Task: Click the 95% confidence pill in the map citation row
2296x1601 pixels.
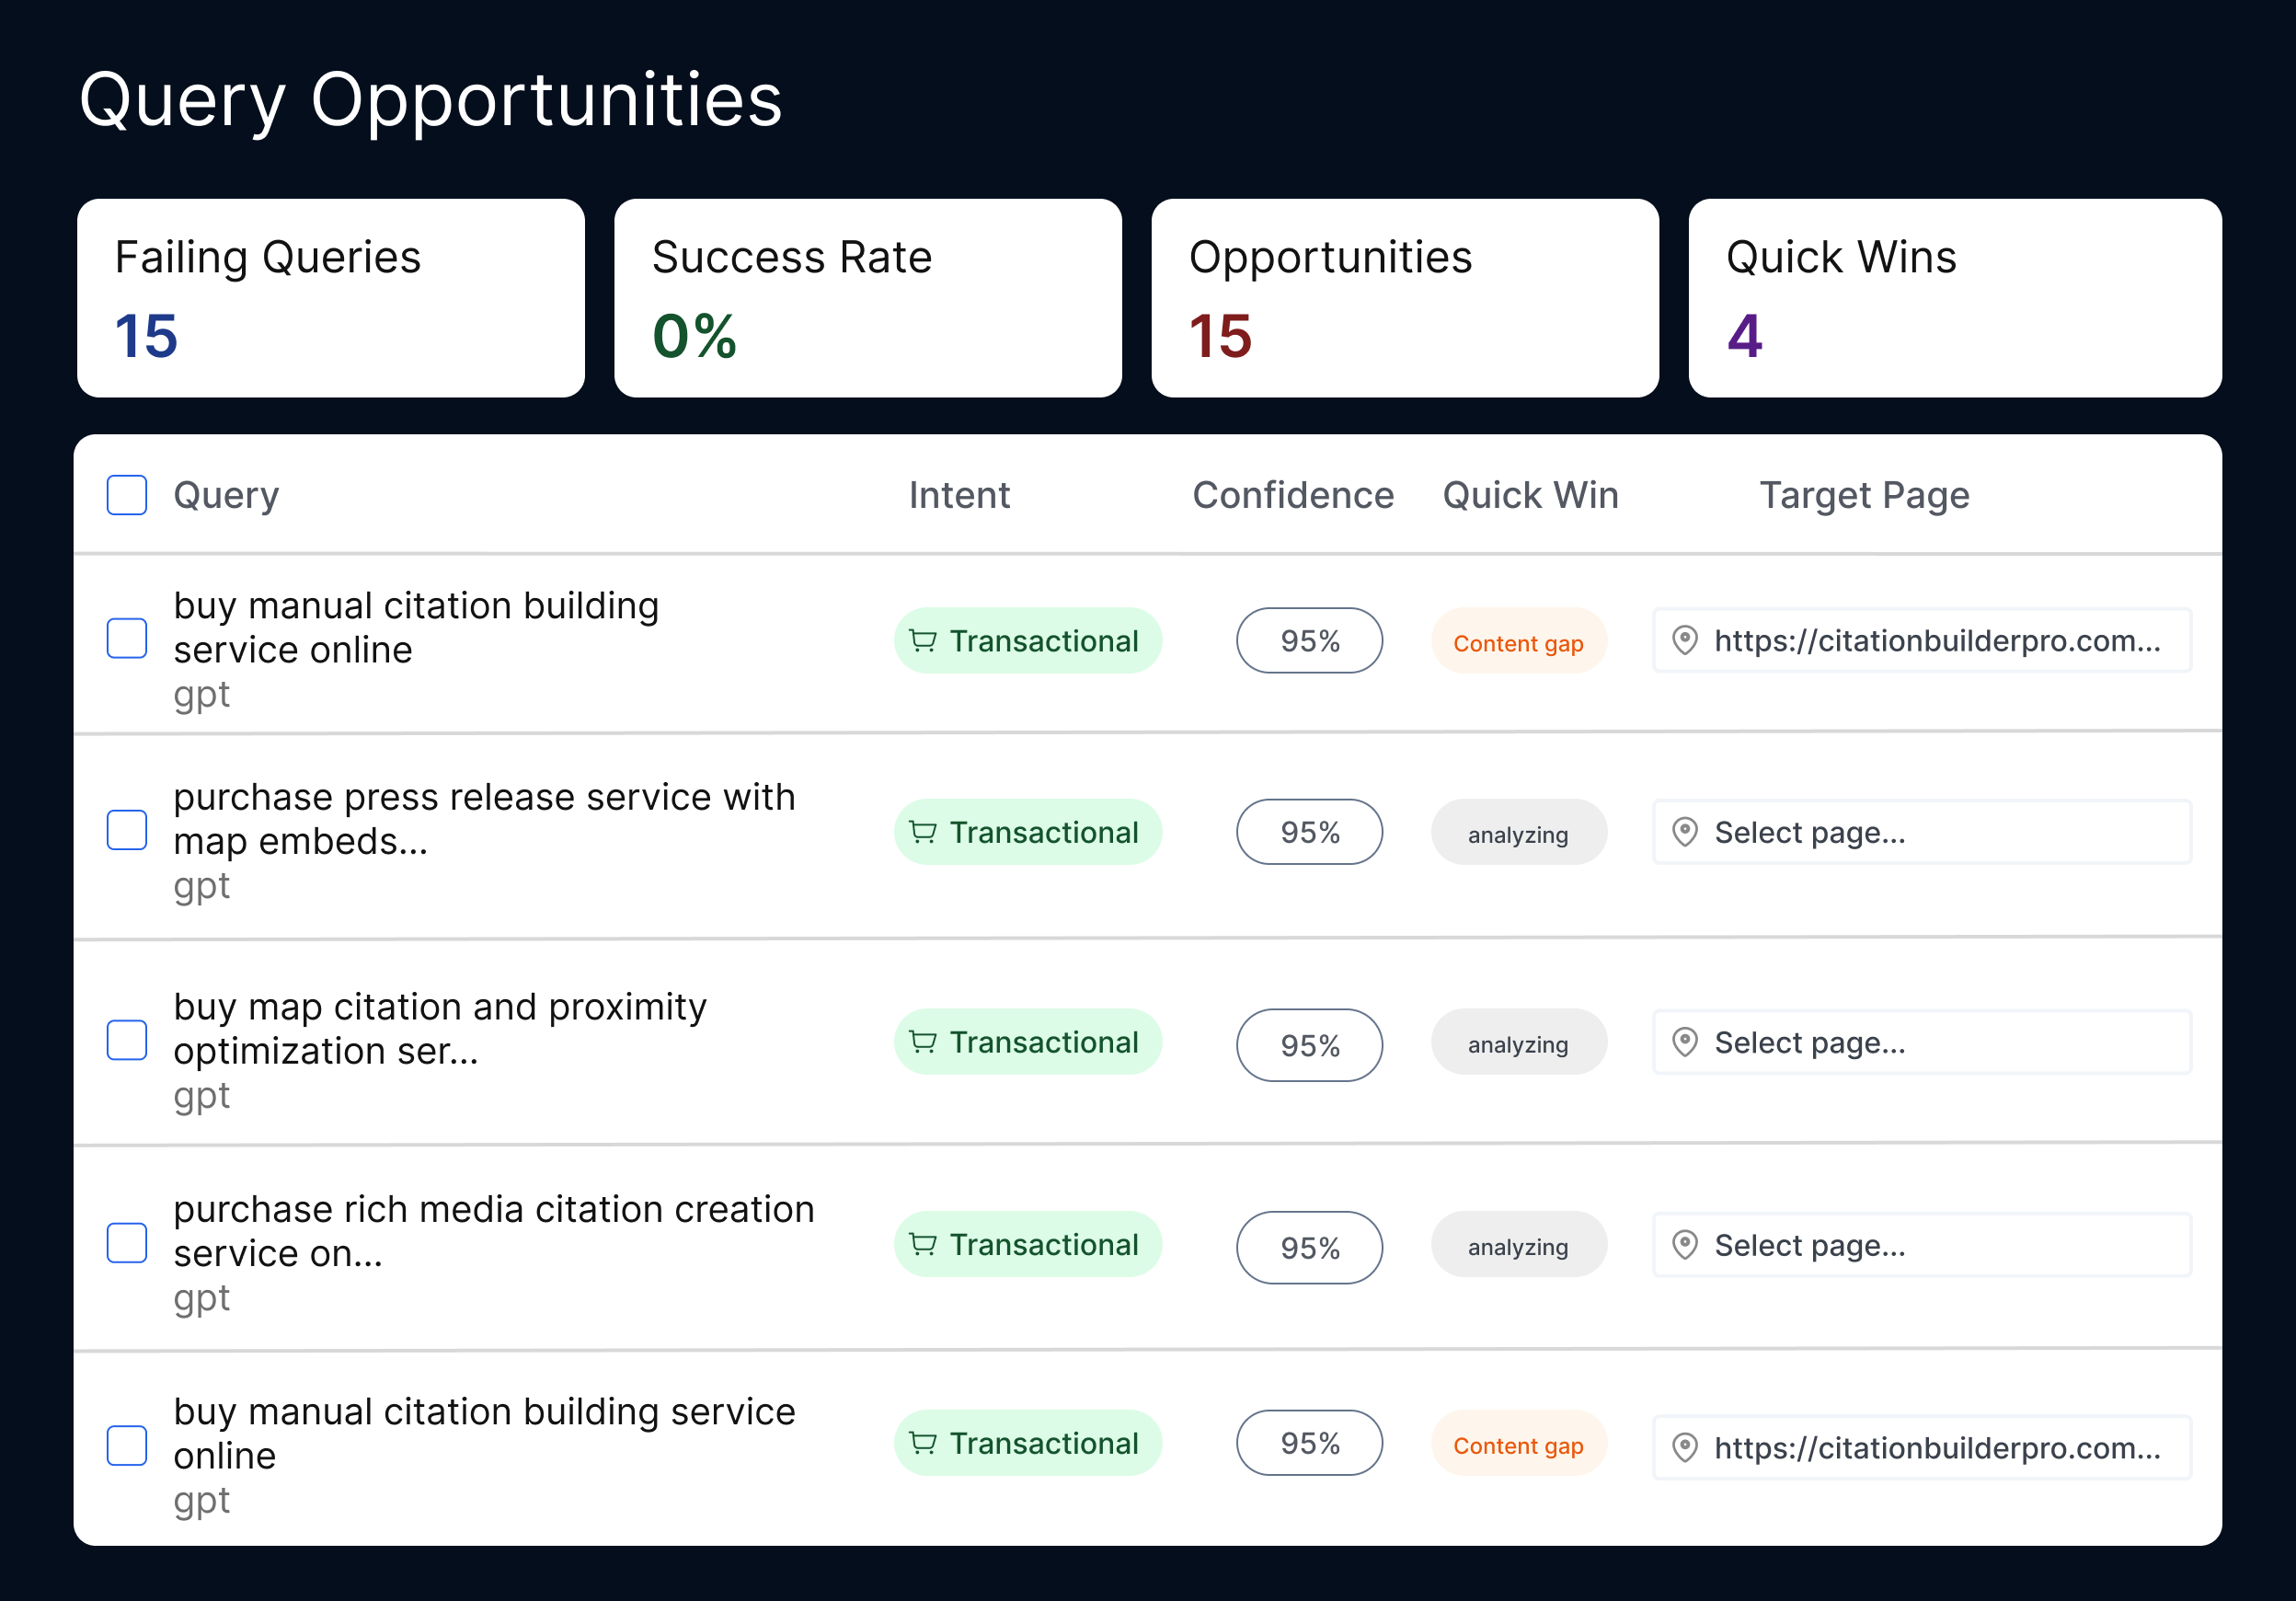Action: [x=1309, y=1045]
